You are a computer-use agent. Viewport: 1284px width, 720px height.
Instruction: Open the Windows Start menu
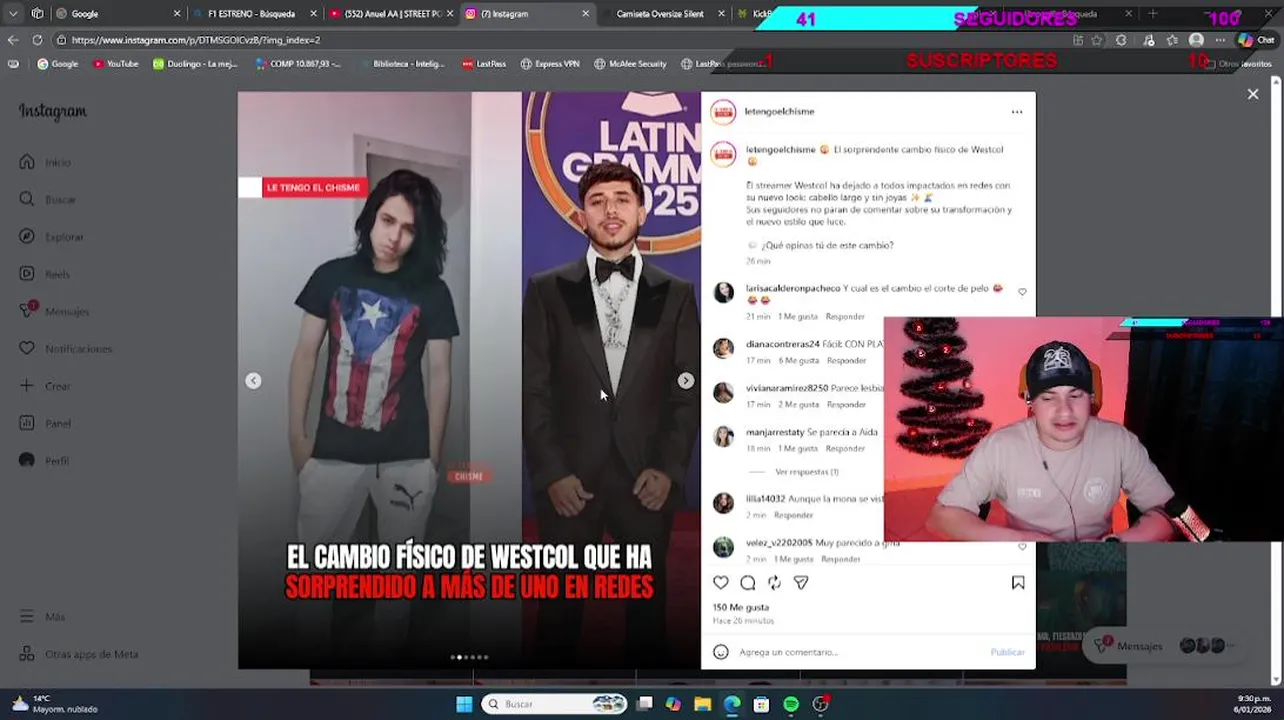[x=464, y=704]
